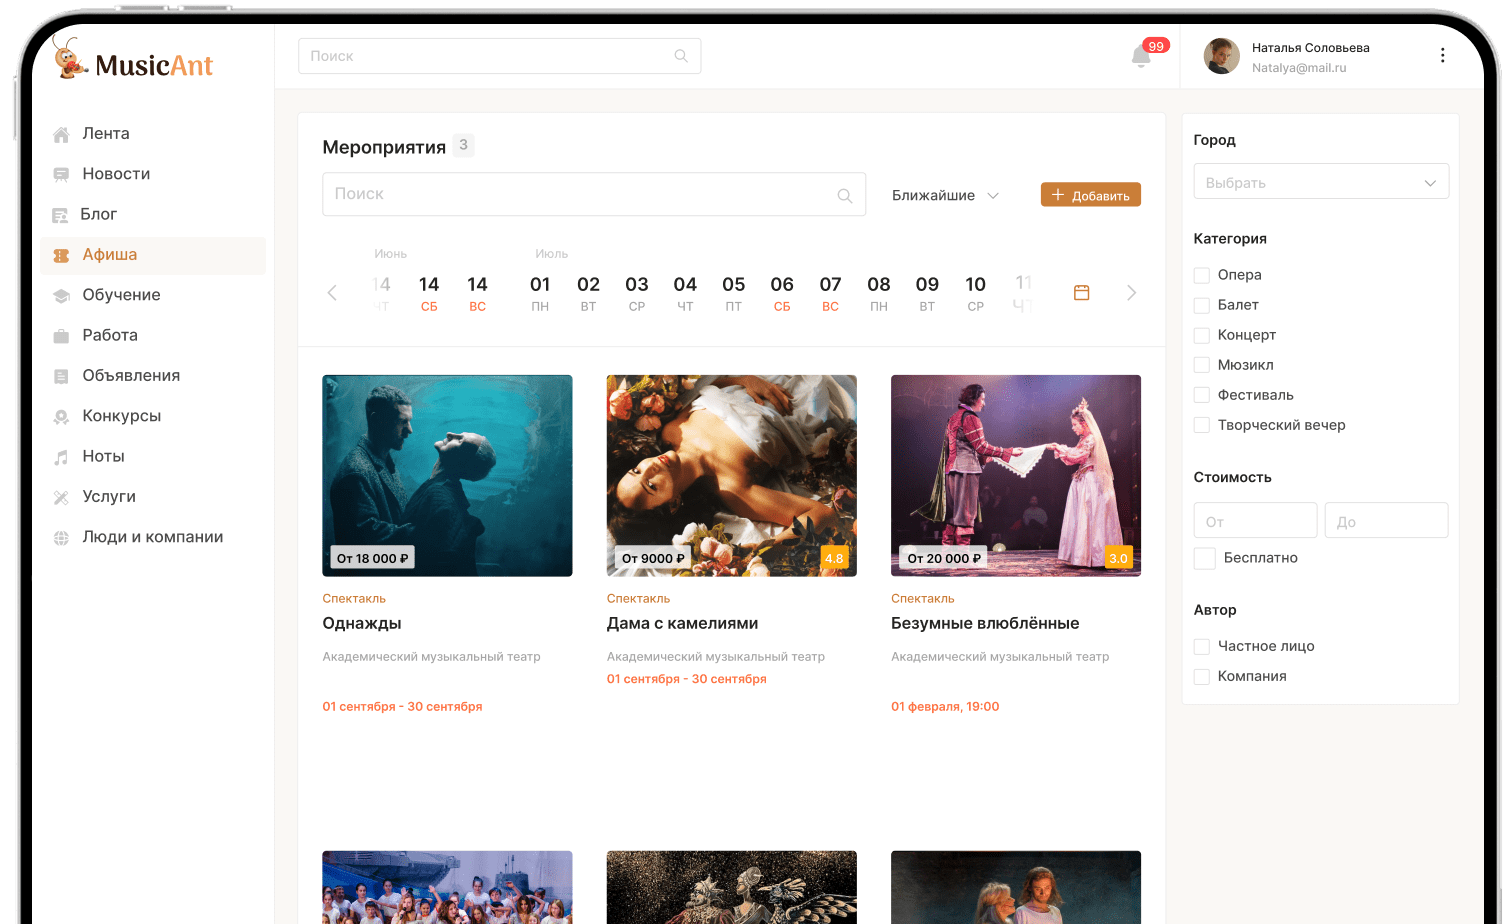Click Наталья Соловьева profile avatar

[x=1221, y=56]
